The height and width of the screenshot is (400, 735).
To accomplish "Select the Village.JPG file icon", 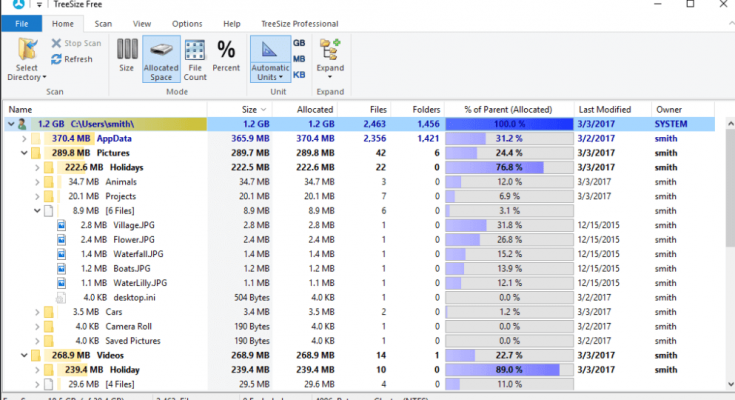I will click(x=61, y=226).
